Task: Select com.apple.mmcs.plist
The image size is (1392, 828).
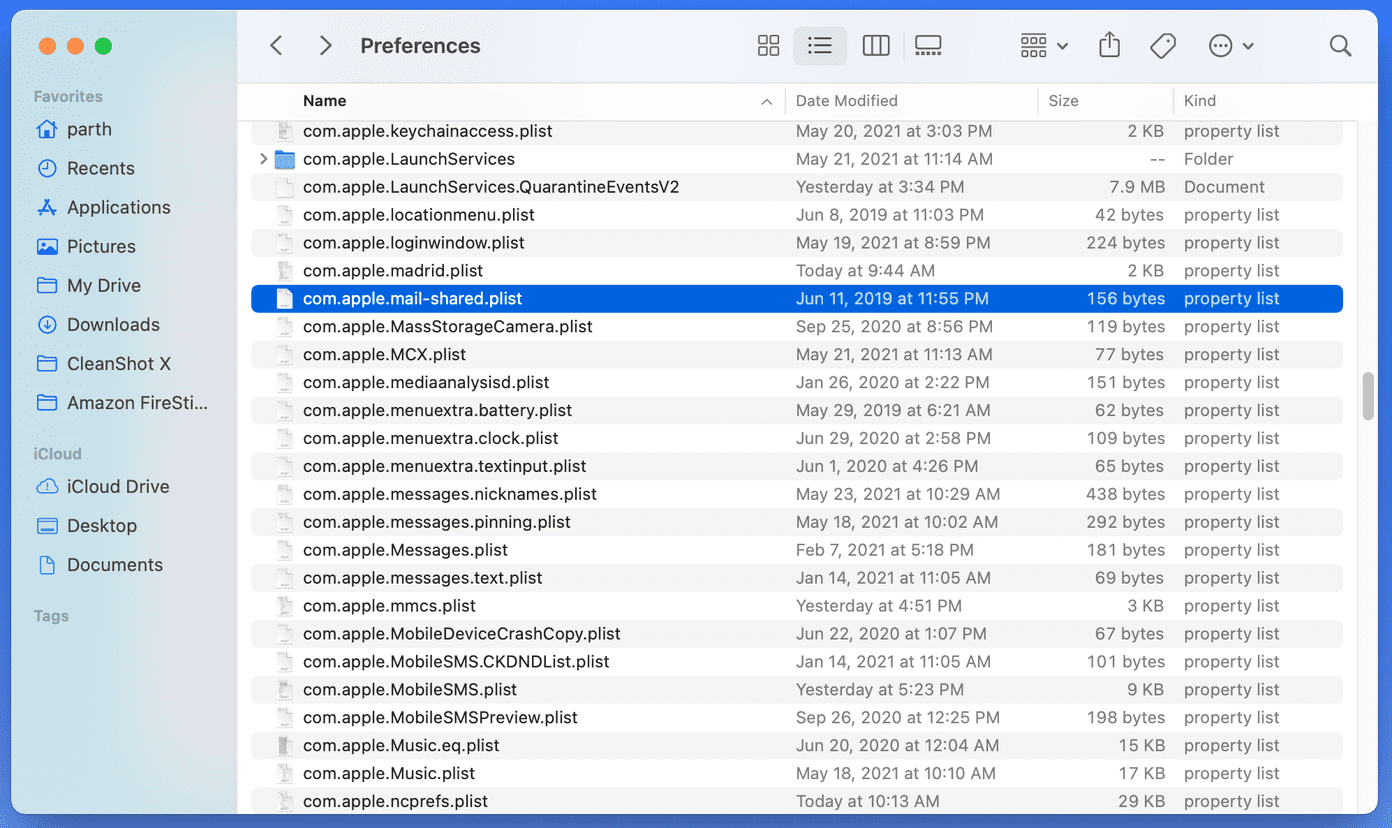Action: pos(797,607)
